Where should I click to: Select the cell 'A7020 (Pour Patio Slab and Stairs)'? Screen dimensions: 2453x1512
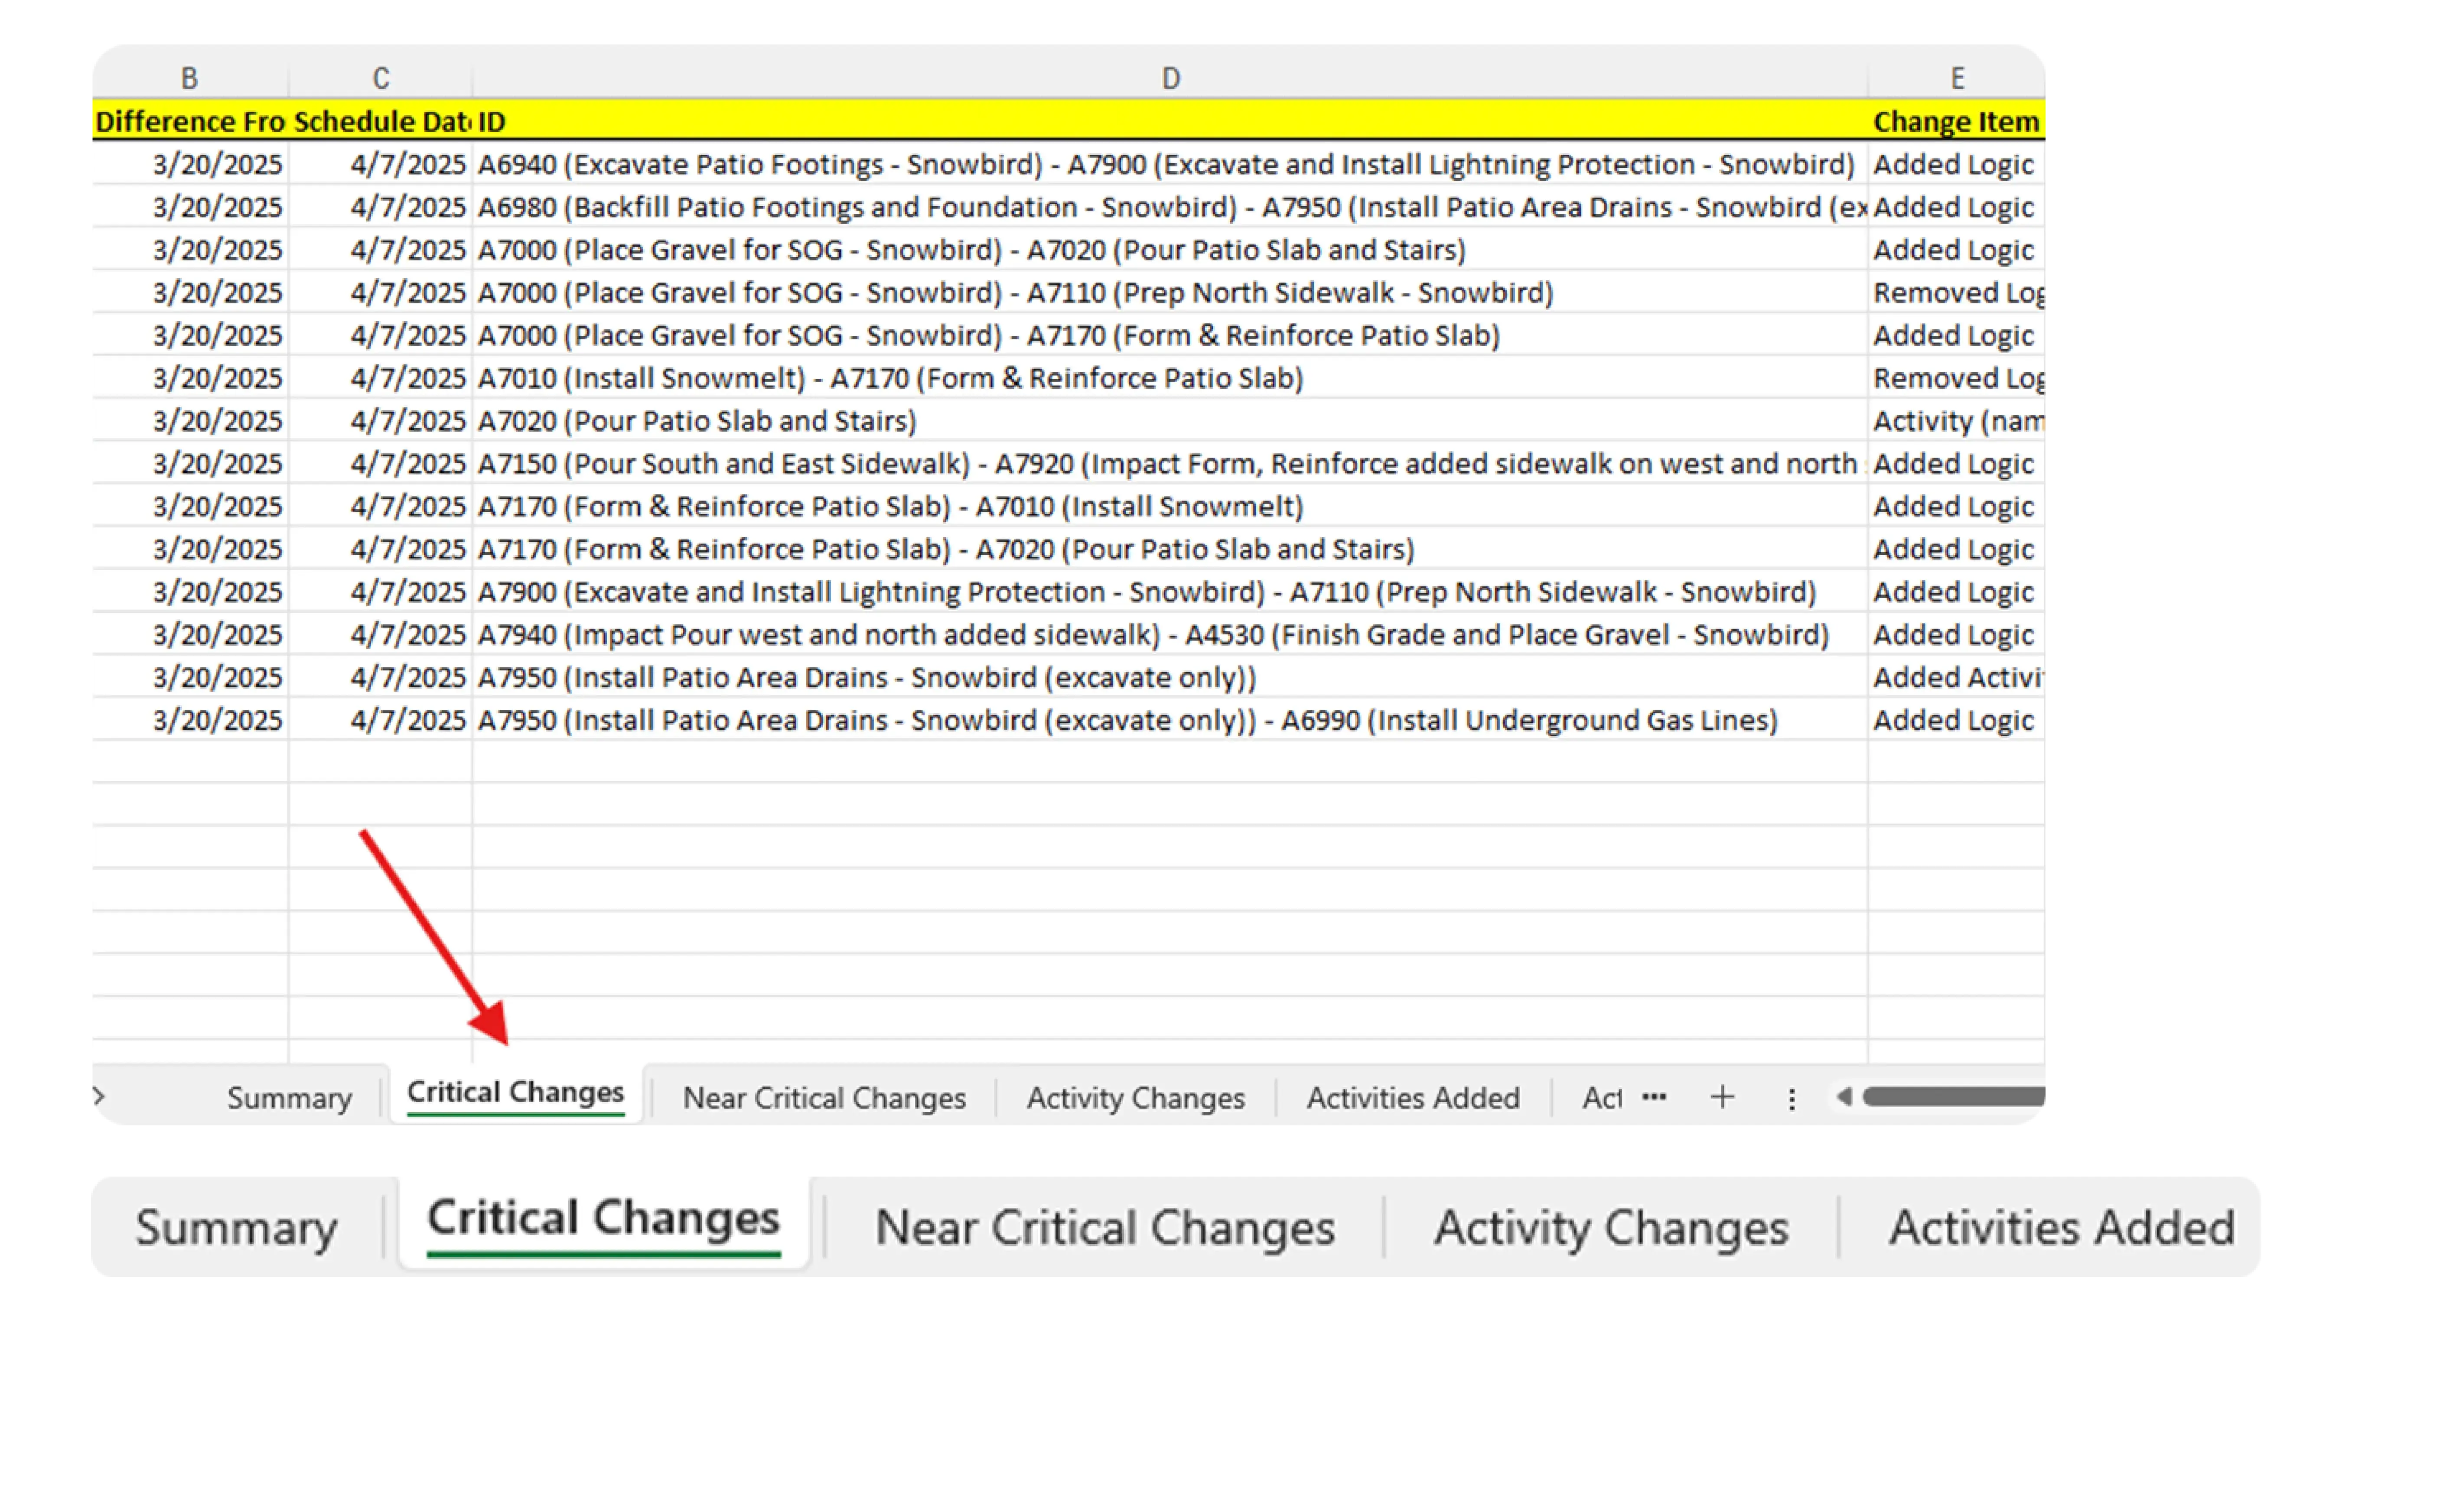(x=700, y=420)
